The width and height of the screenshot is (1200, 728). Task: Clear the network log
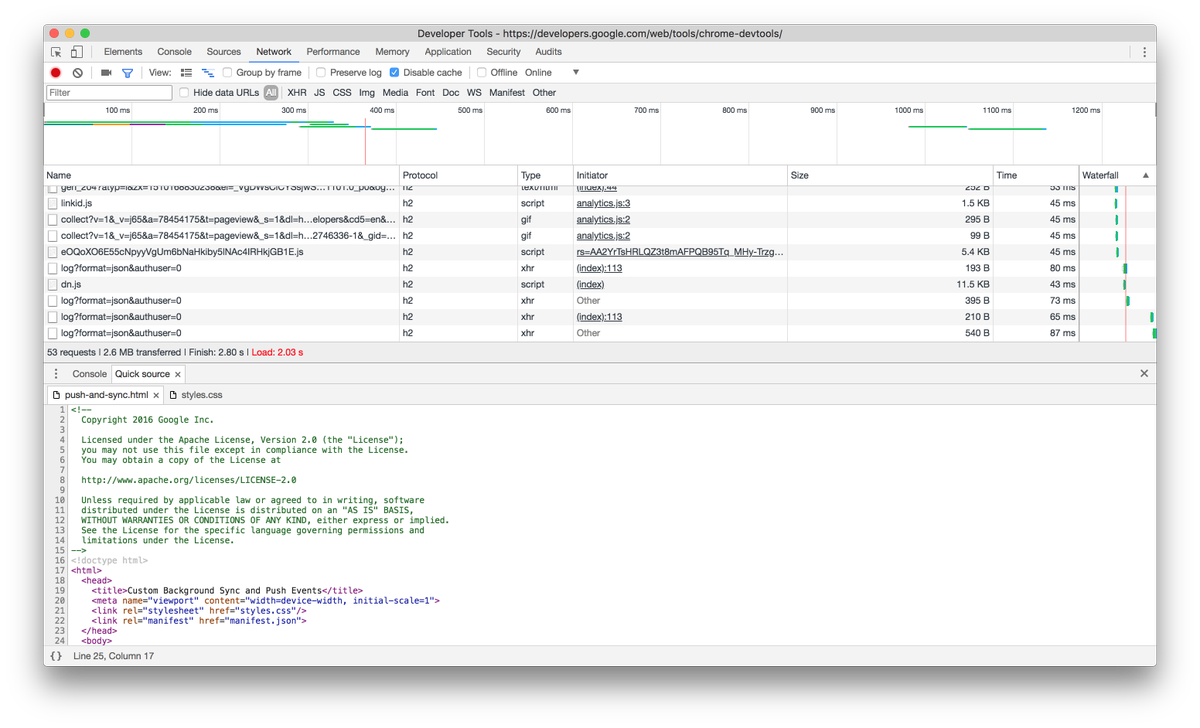click(x=78, y=72)
